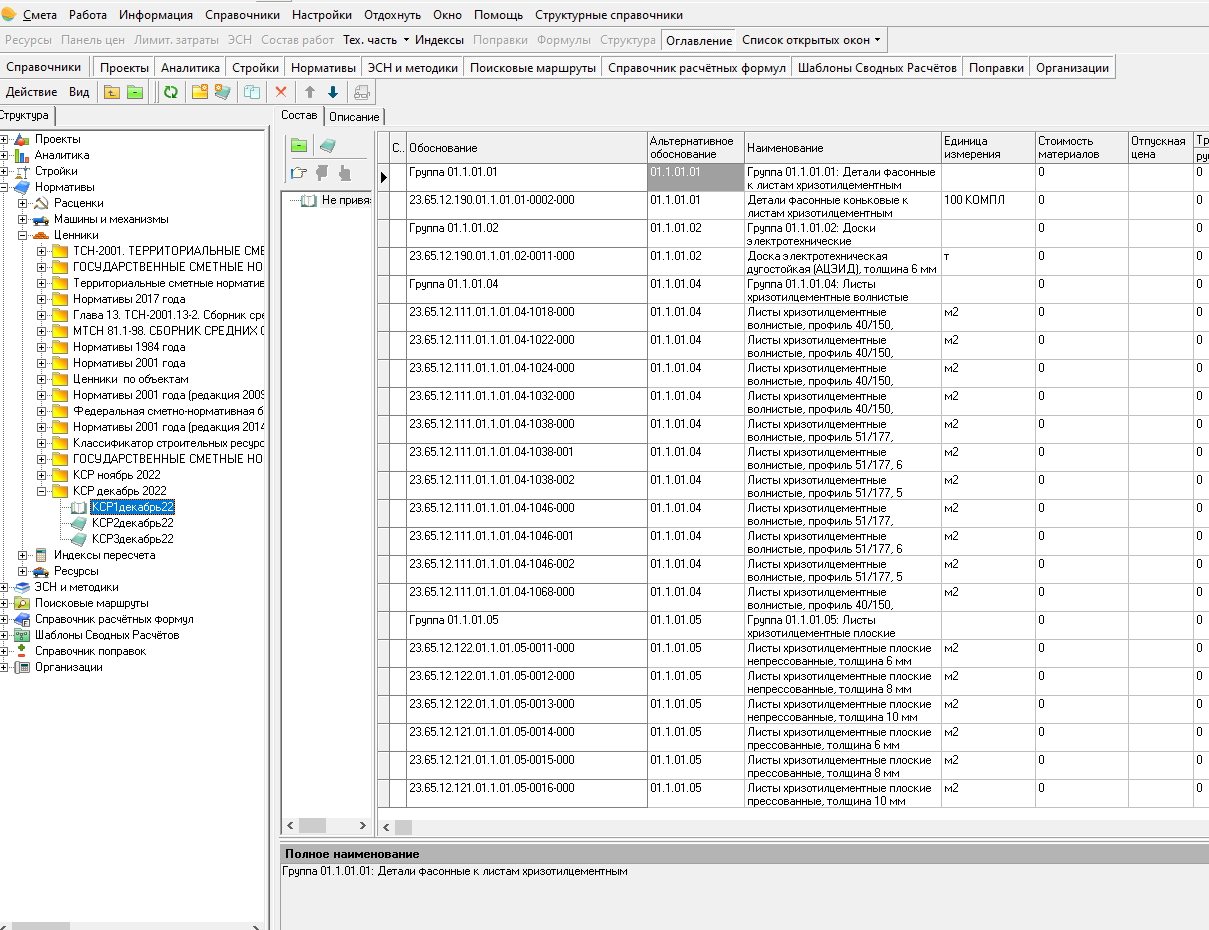Click the Действие button

31,92
